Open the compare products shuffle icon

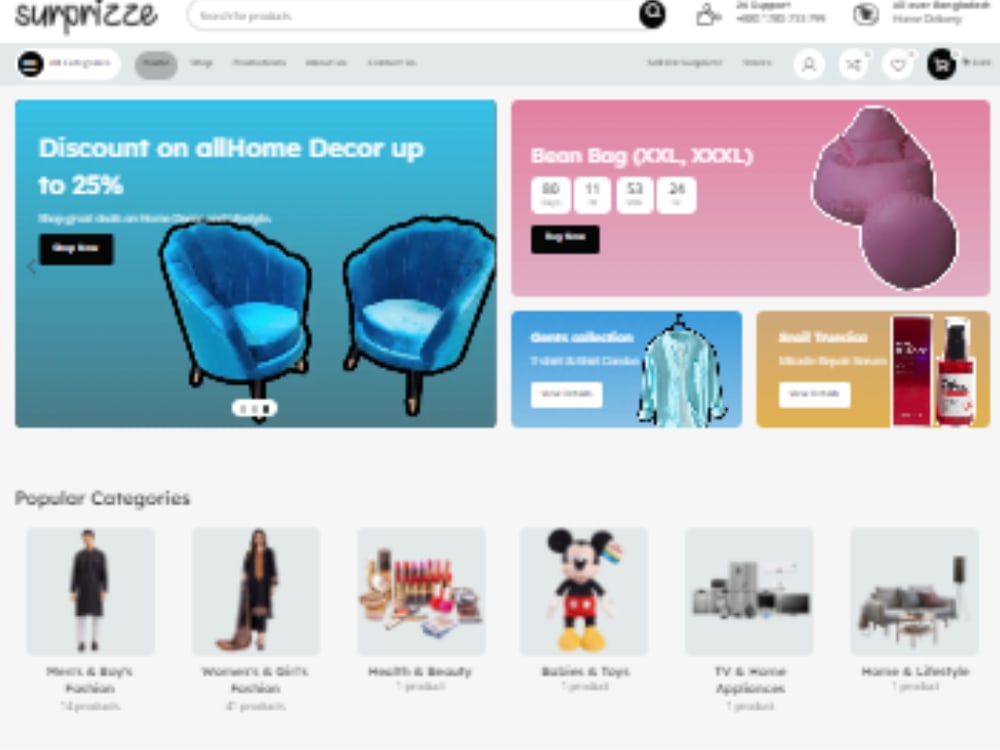pyautogui.click(x=853, y=64)
